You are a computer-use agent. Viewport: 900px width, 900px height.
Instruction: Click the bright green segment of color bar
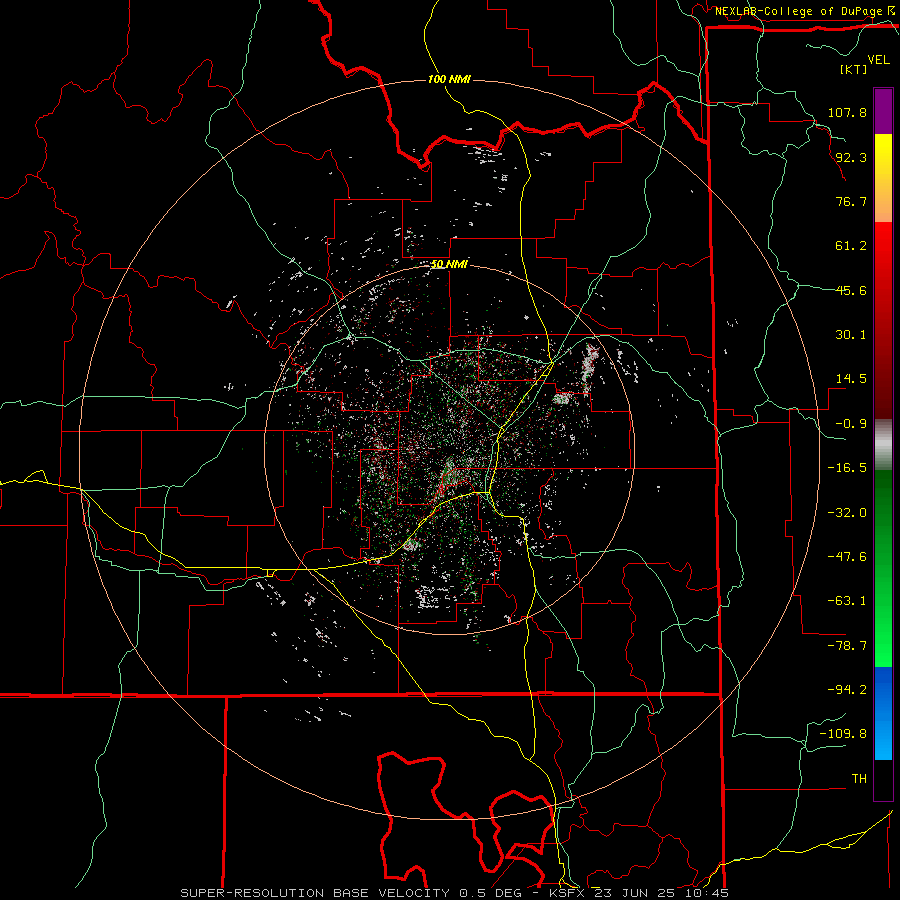883,568
